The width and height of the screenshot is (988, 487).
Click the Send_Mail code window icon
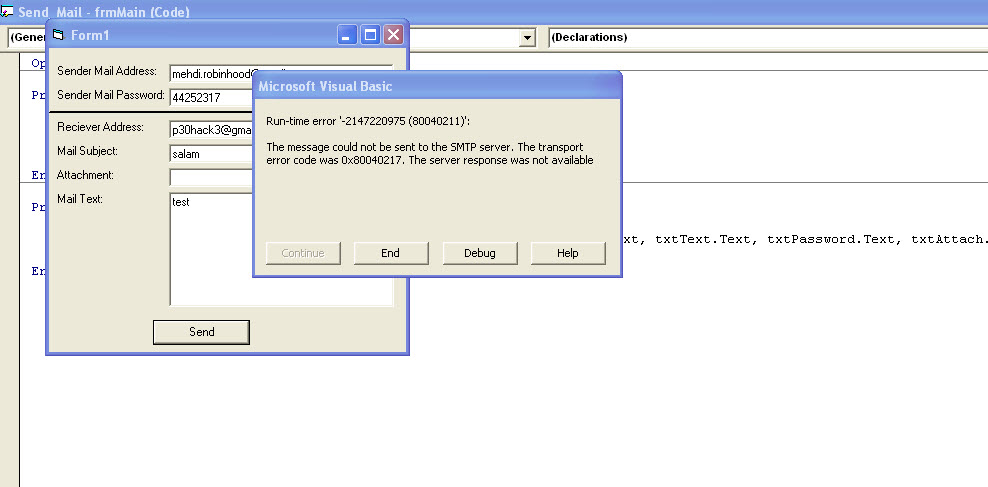tap(7, 11)
